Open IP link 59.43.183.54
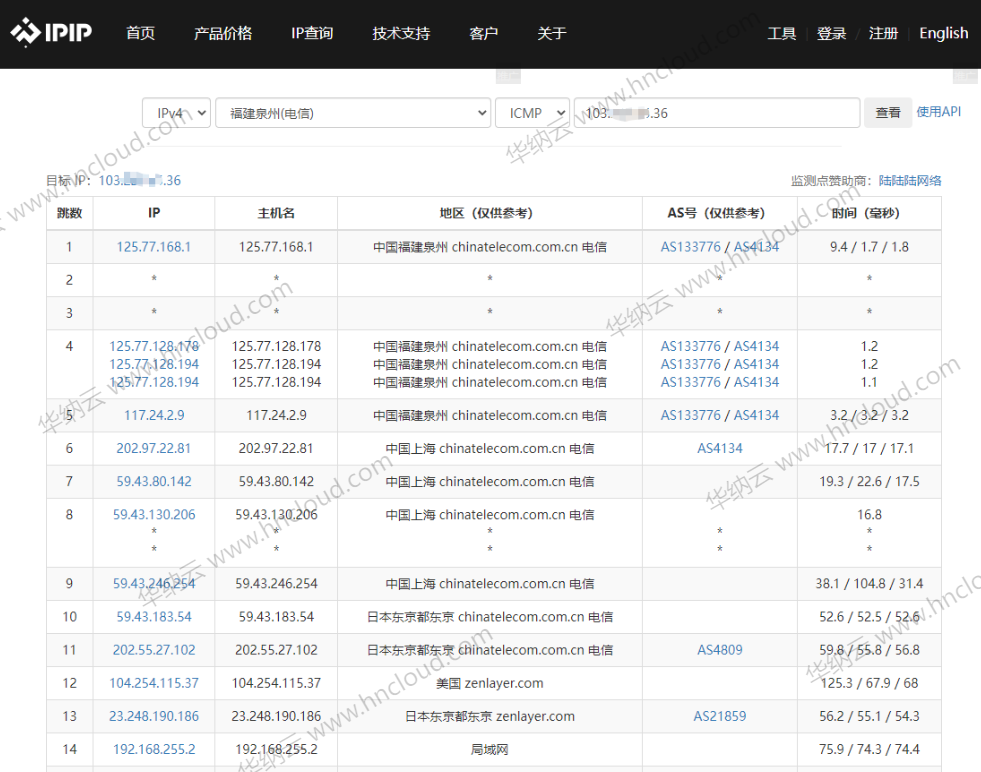The width and height of the screenshot is (981, 772). tap(154, 616)
